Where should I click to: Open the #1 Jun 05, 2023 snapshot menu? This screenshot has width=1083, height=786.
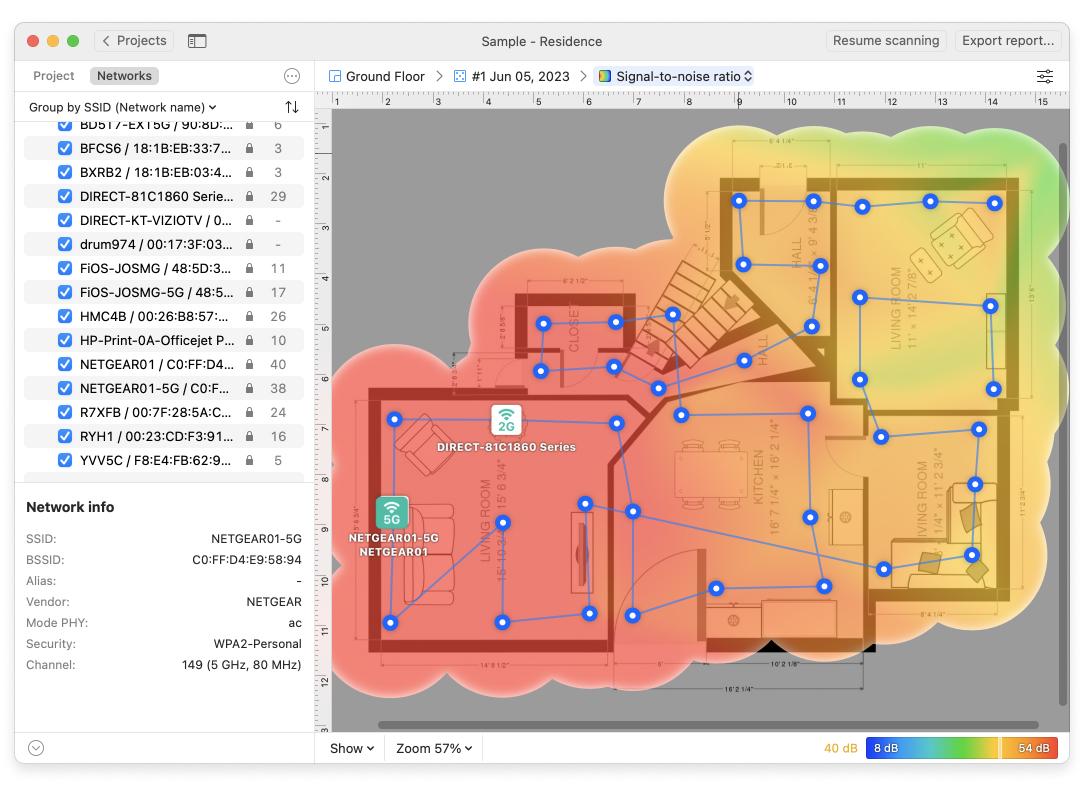tap(512, 77)
